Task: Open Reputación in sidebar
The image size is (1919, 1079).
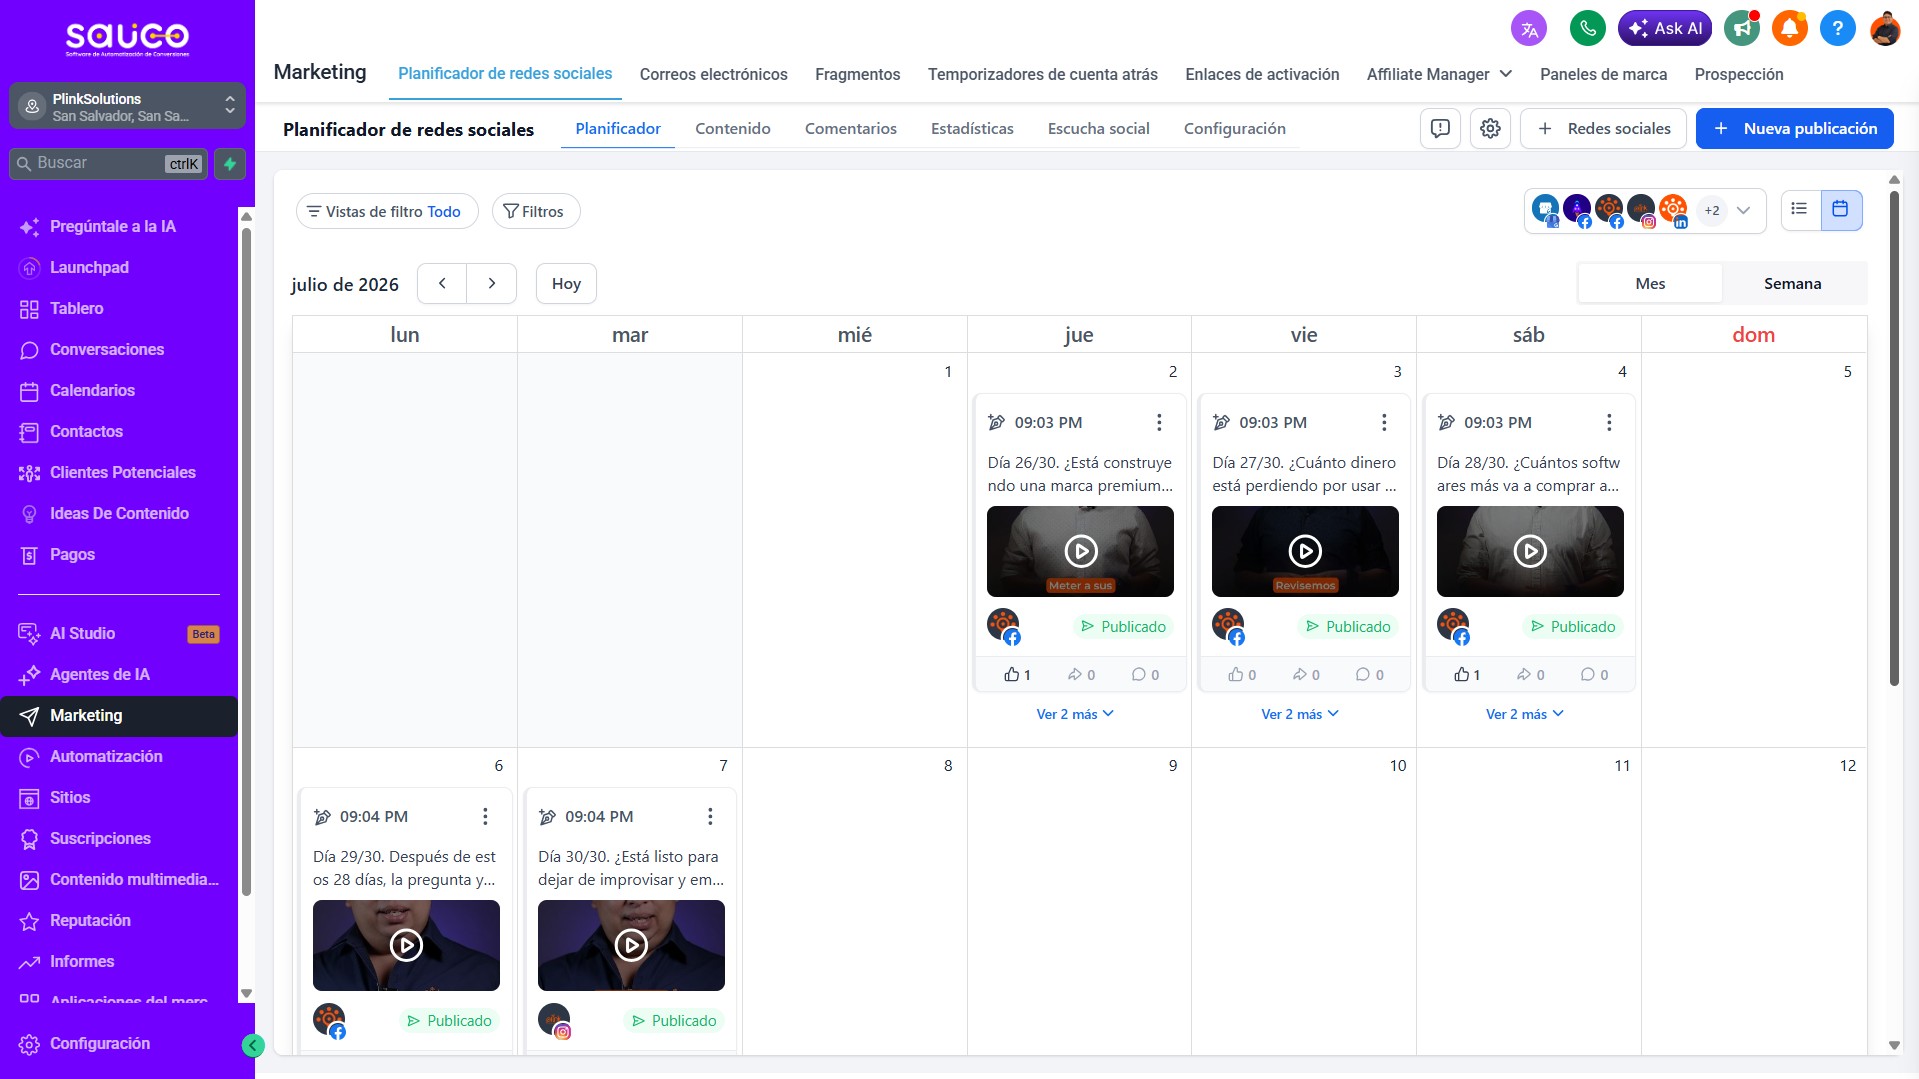Action: tap(90, 921)
